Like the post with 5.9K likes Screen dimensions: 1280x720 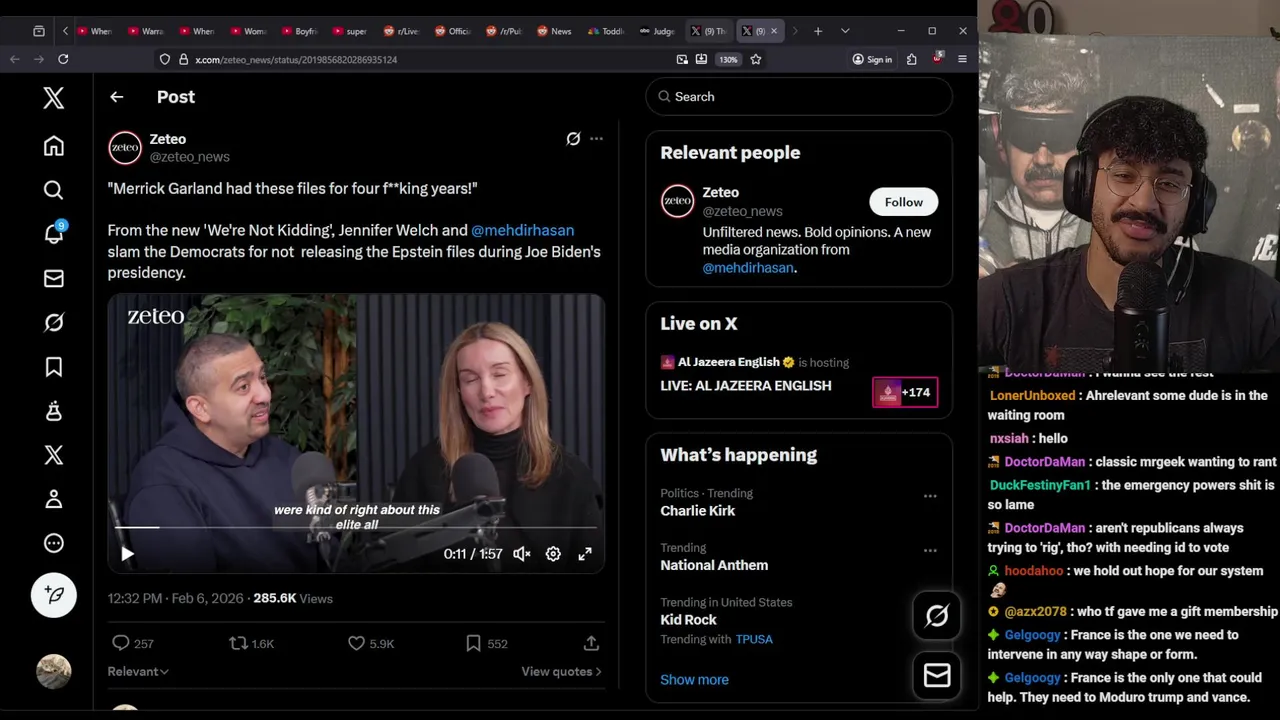pos(370,644)
